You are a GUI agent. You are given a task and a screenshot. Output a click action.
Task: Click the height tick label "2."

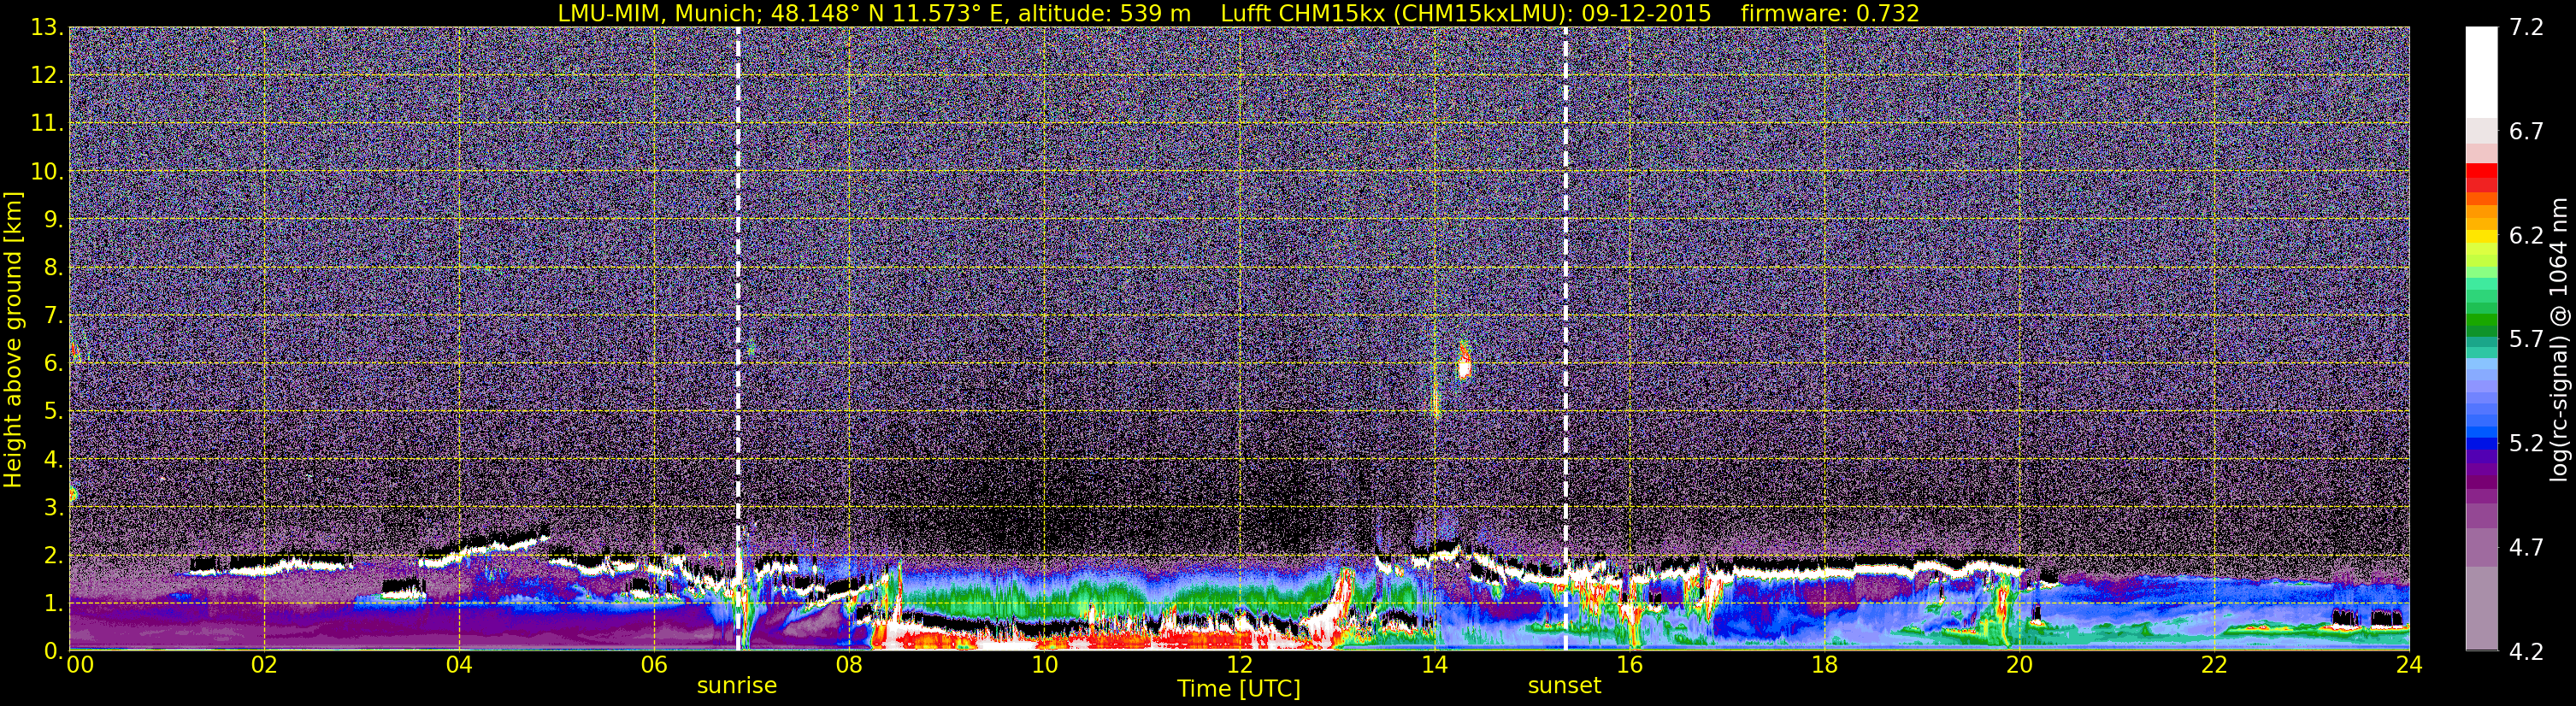pos(54,556)
